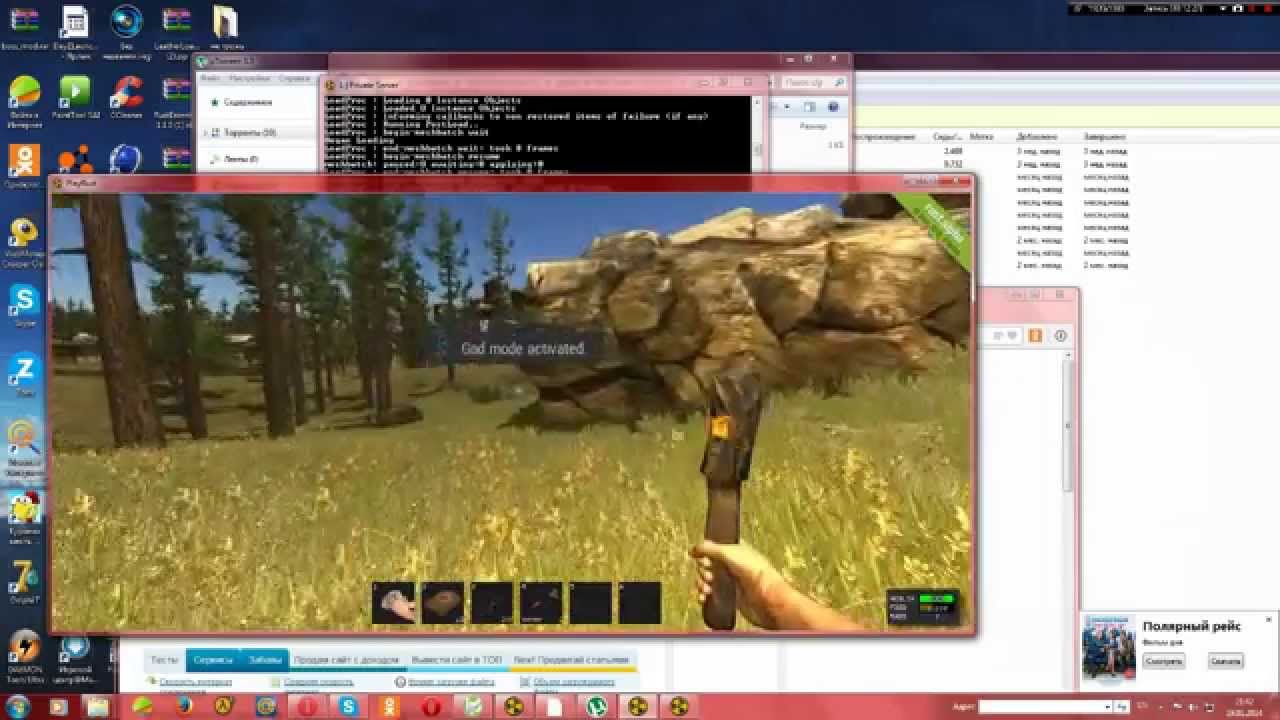Select the third hotbar slot
The image size is (1280, 720).
point(492,603)
